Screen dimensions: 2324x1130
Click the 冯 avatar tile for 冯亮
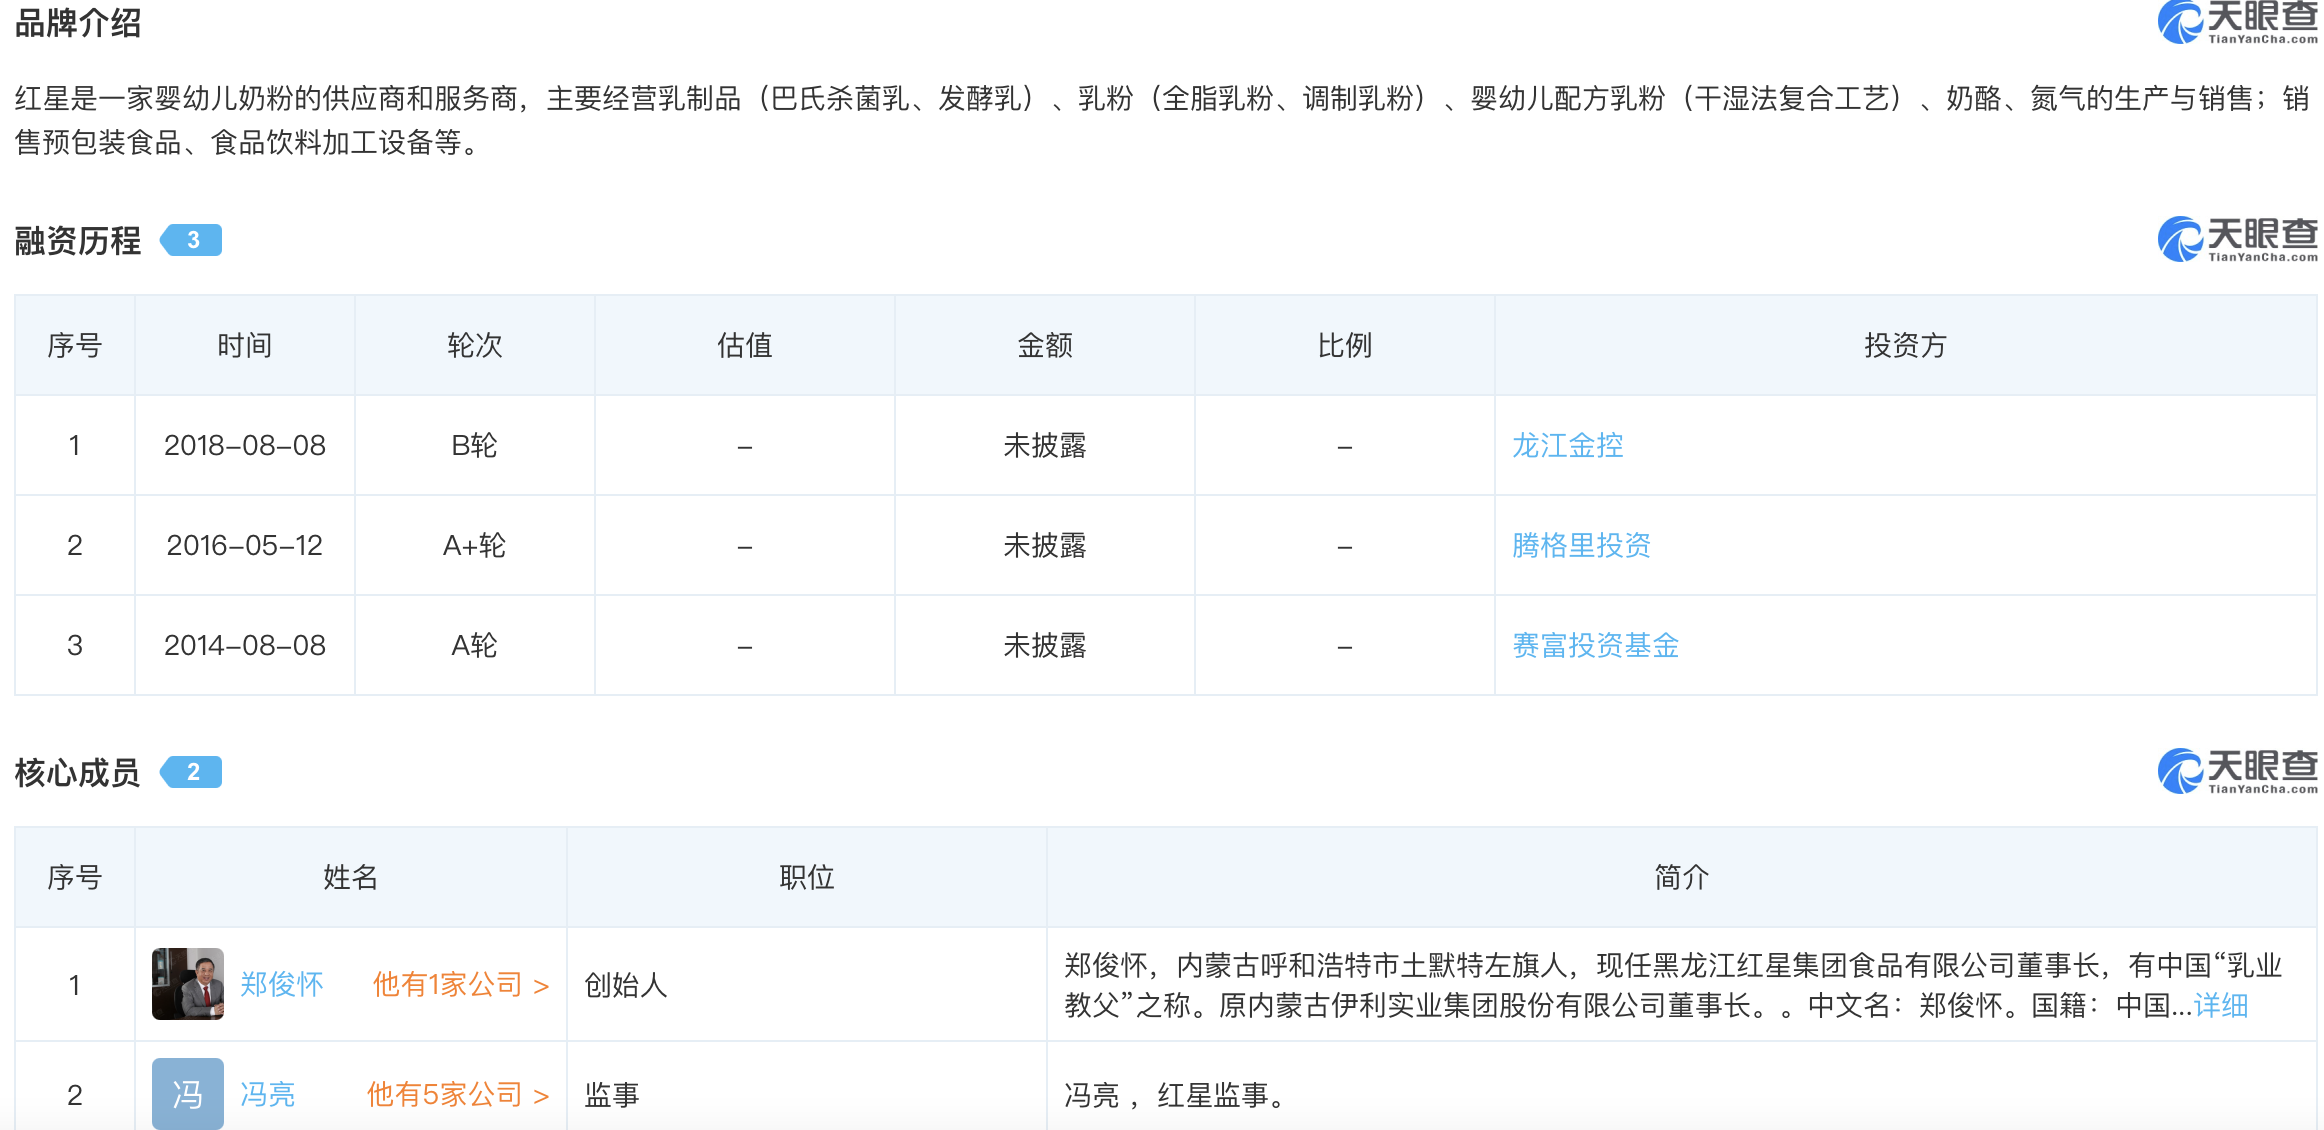(x=188, y=1094)
